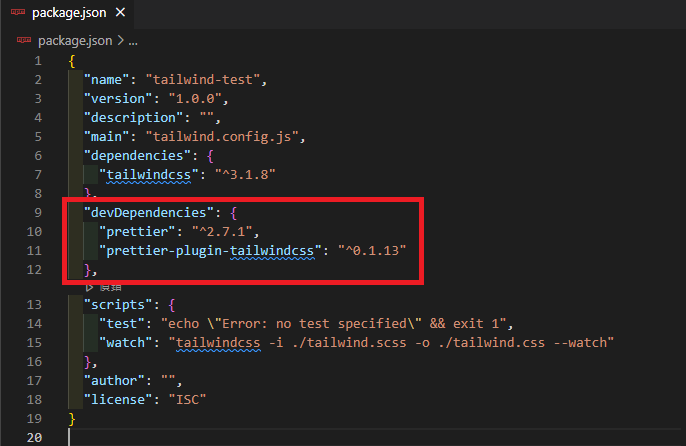
Task: Click the npm icon in the breadcrumb
Action: (x=24, y=40)
